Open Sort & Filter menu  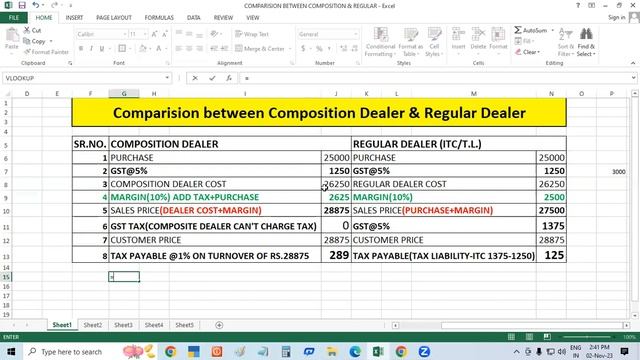566,42
